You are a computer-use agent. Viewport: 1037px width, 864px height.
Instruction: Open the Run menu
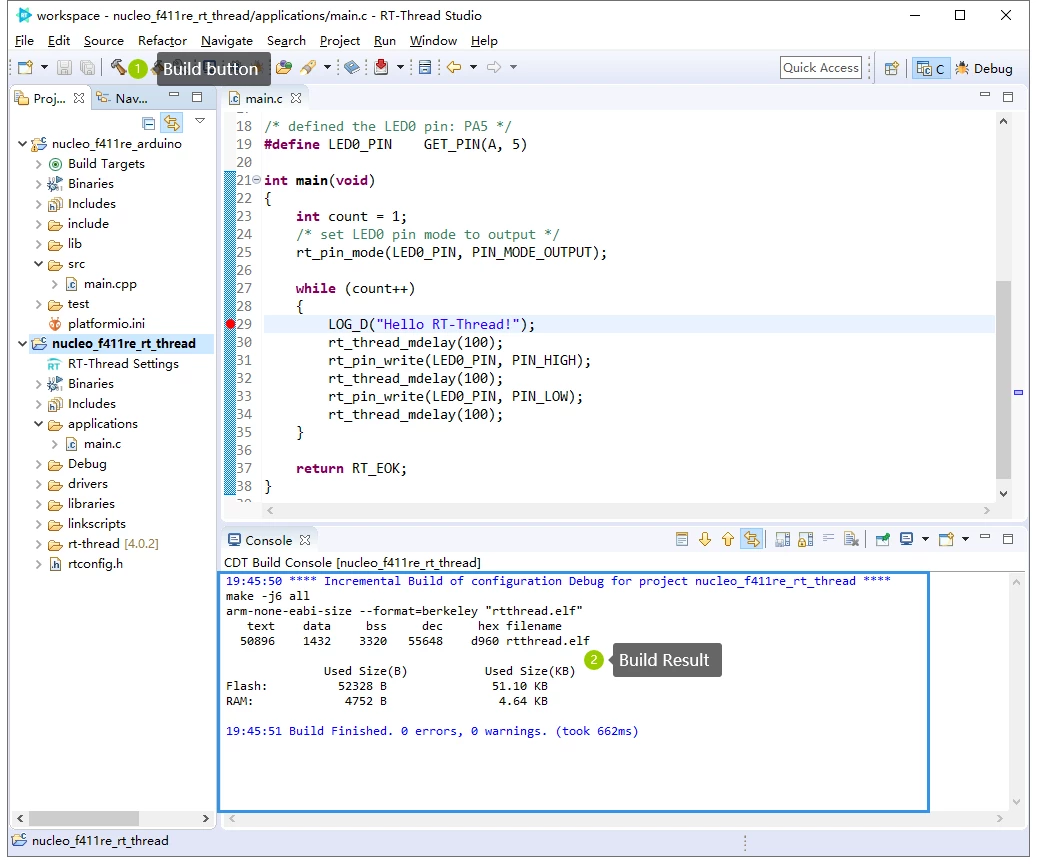tap(384, 40)
